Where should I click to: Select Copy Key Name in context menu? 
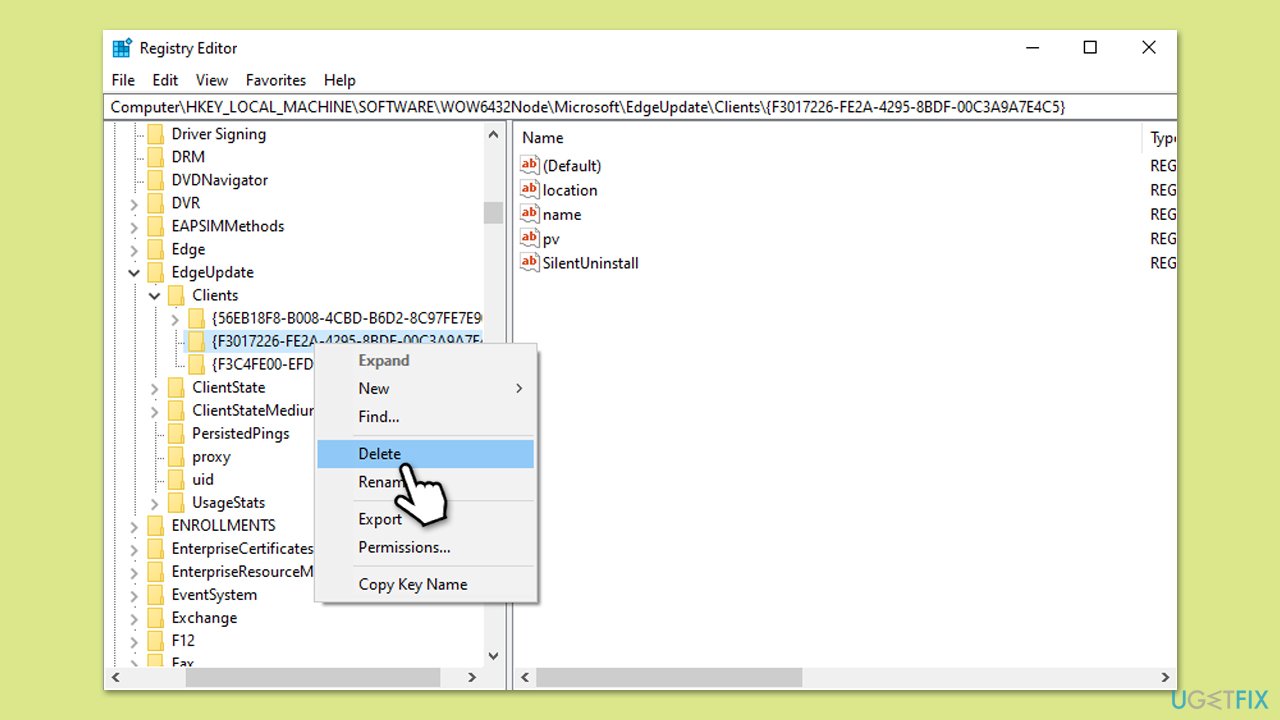point(425,584)
